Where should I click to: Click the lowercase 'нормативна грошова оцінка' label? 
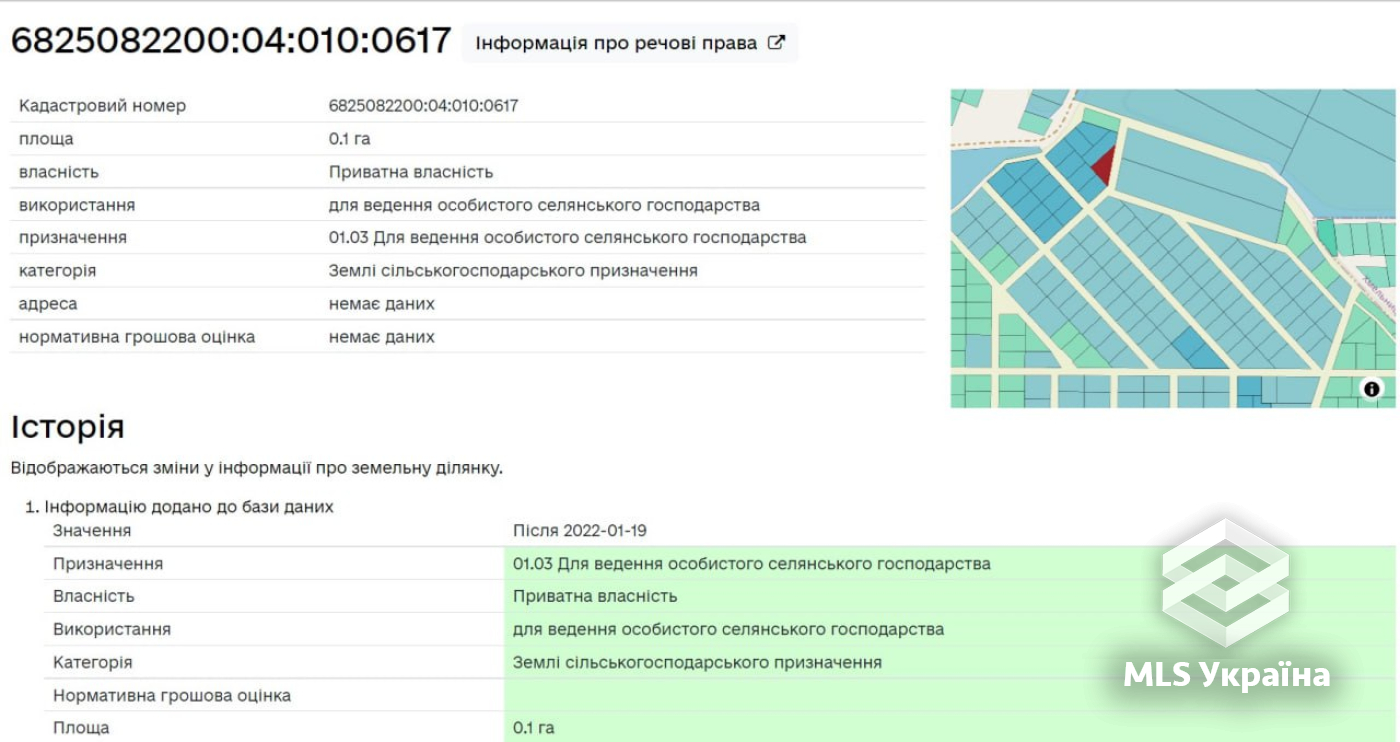point(137,337)
